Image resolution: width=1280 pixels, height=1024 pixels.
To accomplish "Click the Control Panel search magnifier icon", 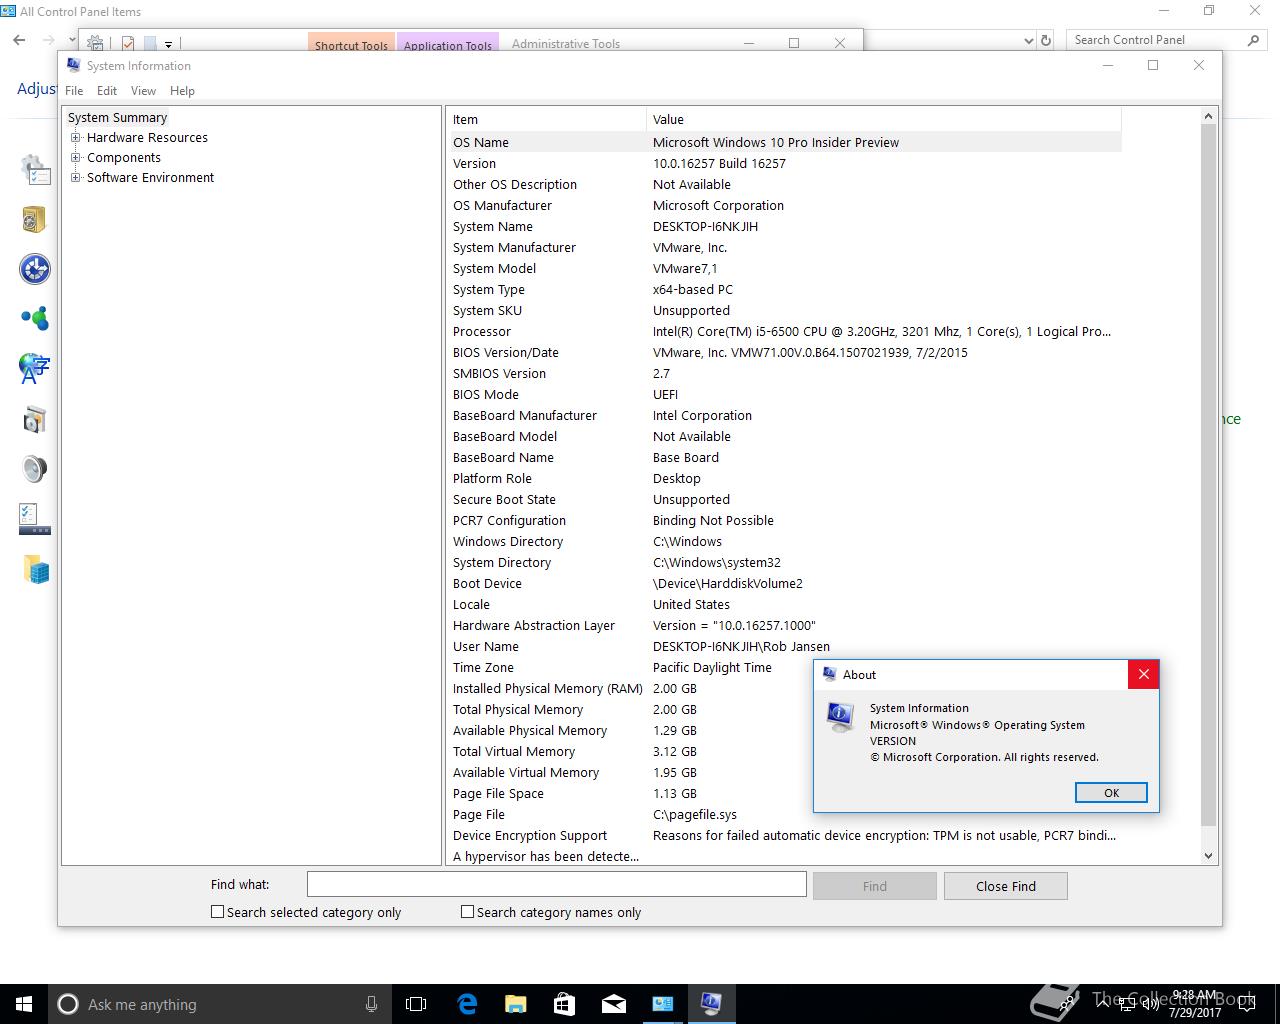I will (x=1253, y=40).
